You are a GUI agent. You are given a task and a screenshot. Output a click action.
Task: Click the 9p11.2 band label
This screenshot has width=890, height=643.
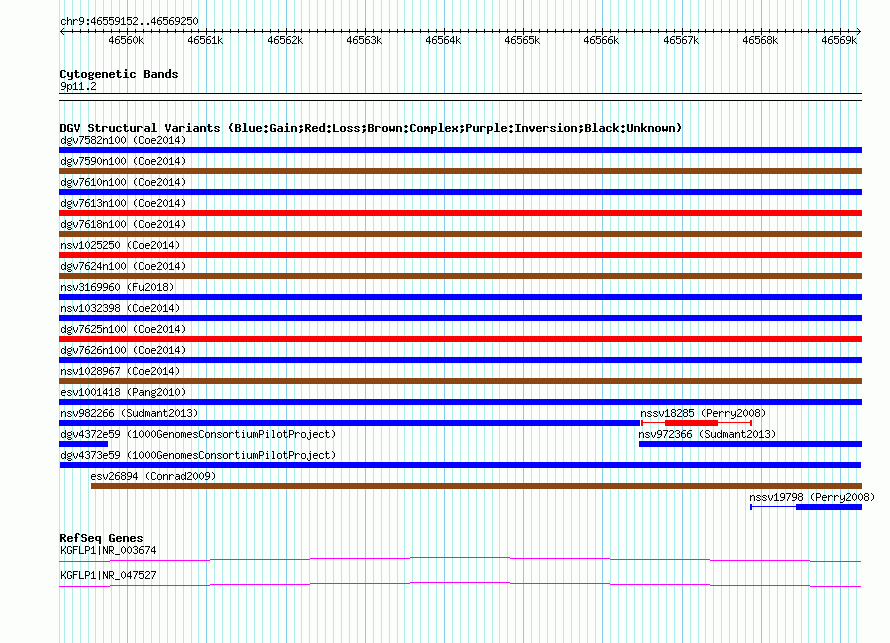[x=78, y=86]
